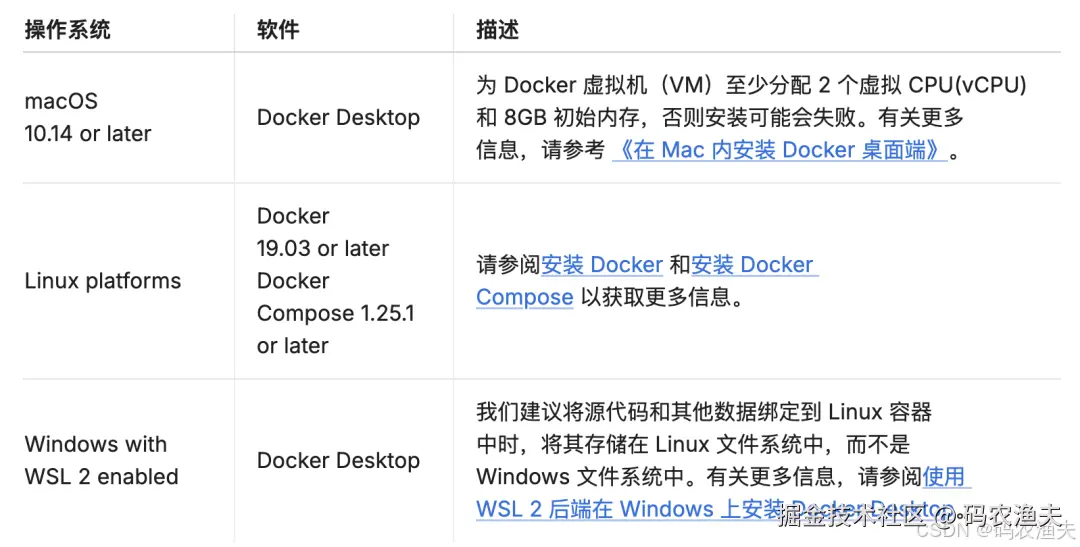
Task: Click the 操作系统 column header
Action: click(x=67, y=30)
